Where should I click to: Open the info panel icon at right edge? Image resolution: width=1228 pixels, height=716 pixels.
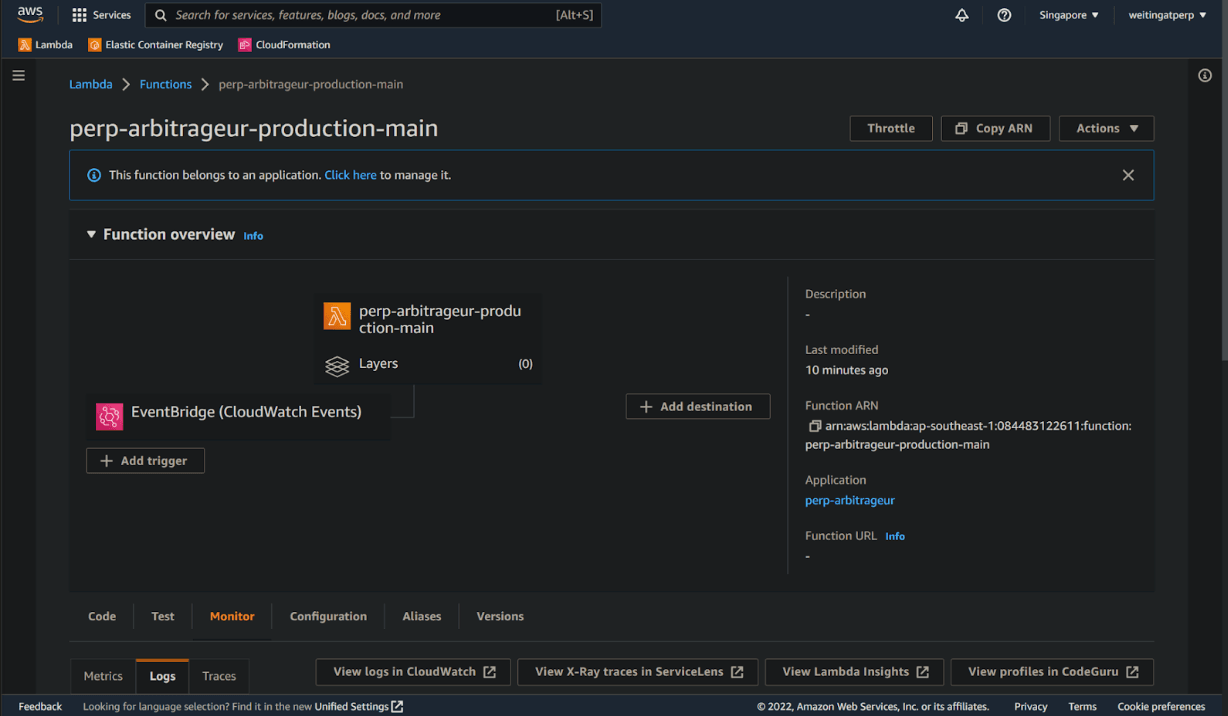point(1205,76)
